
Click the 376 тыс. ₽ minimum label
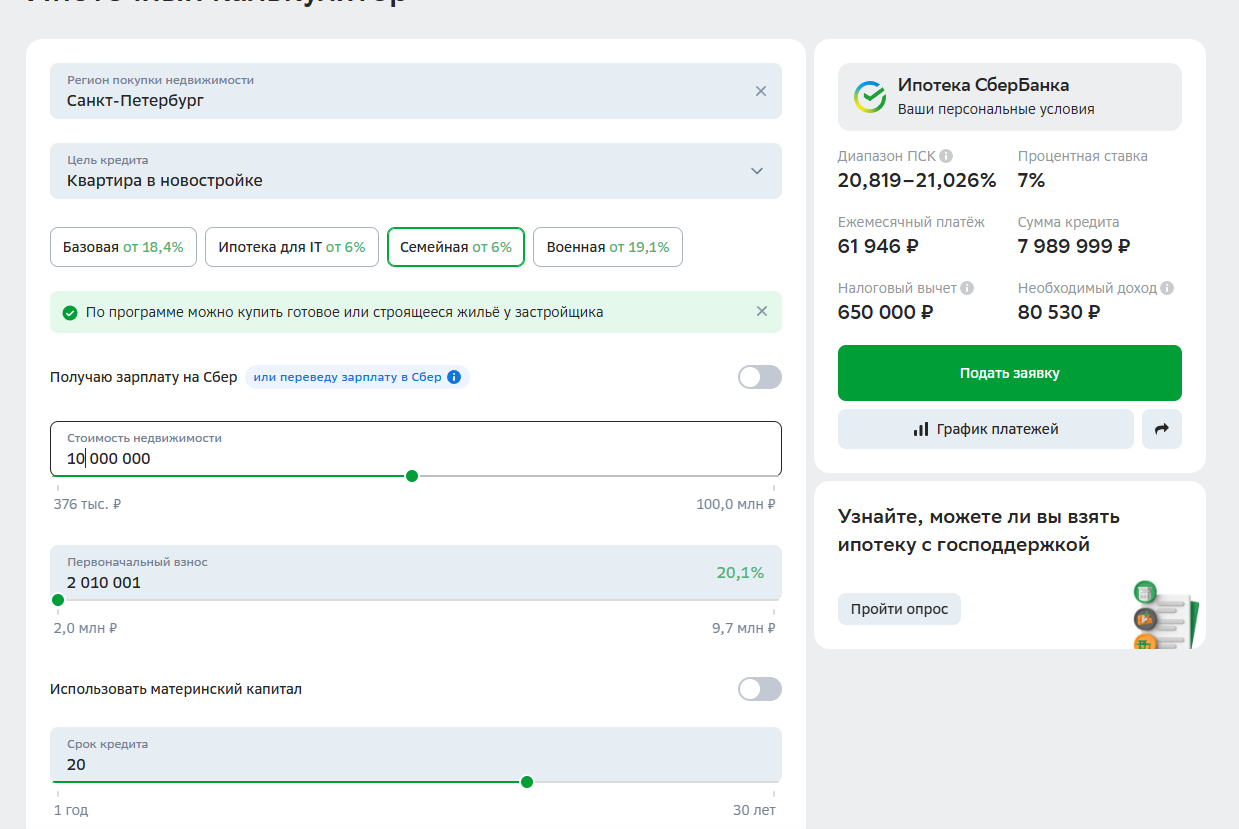point(87,504)
